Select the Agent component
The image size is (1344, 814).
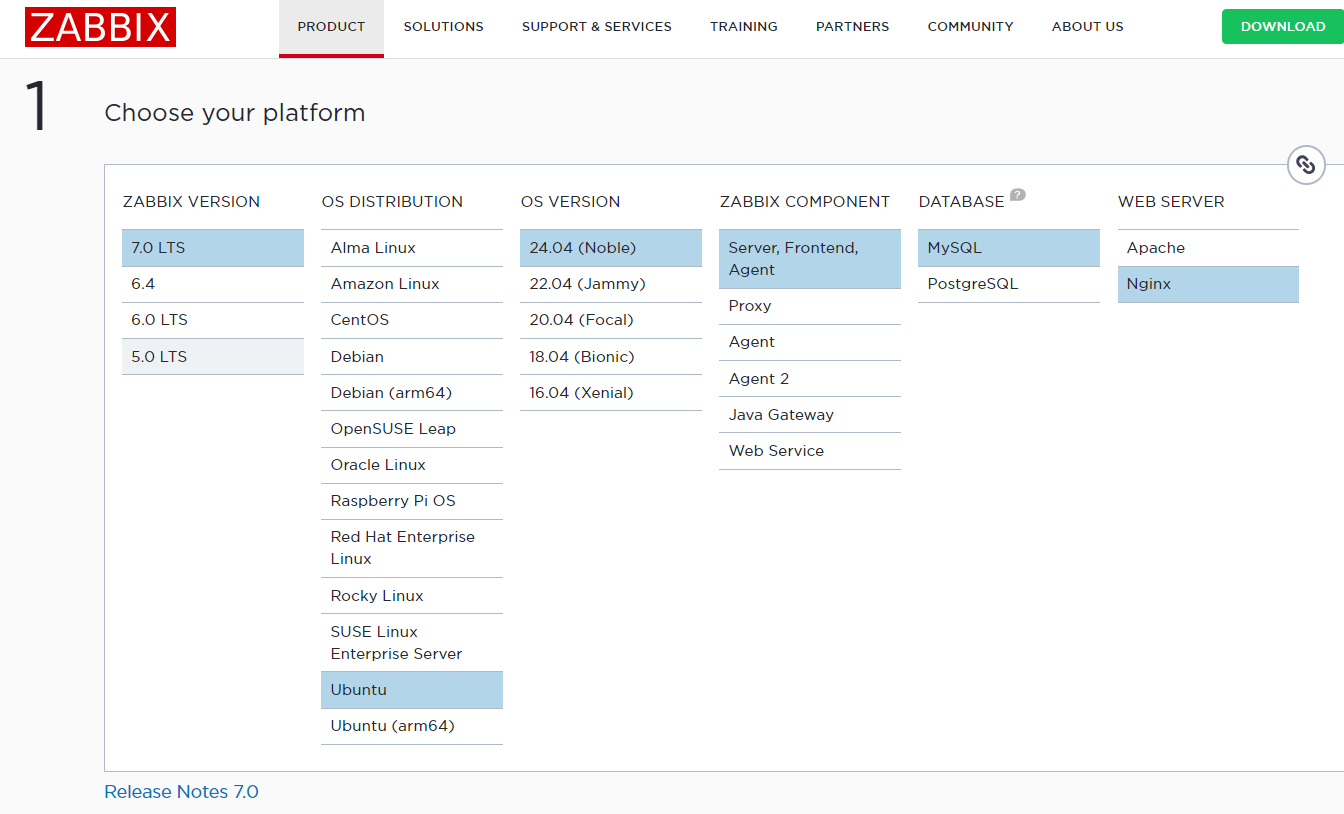click(x=810, y=342)
